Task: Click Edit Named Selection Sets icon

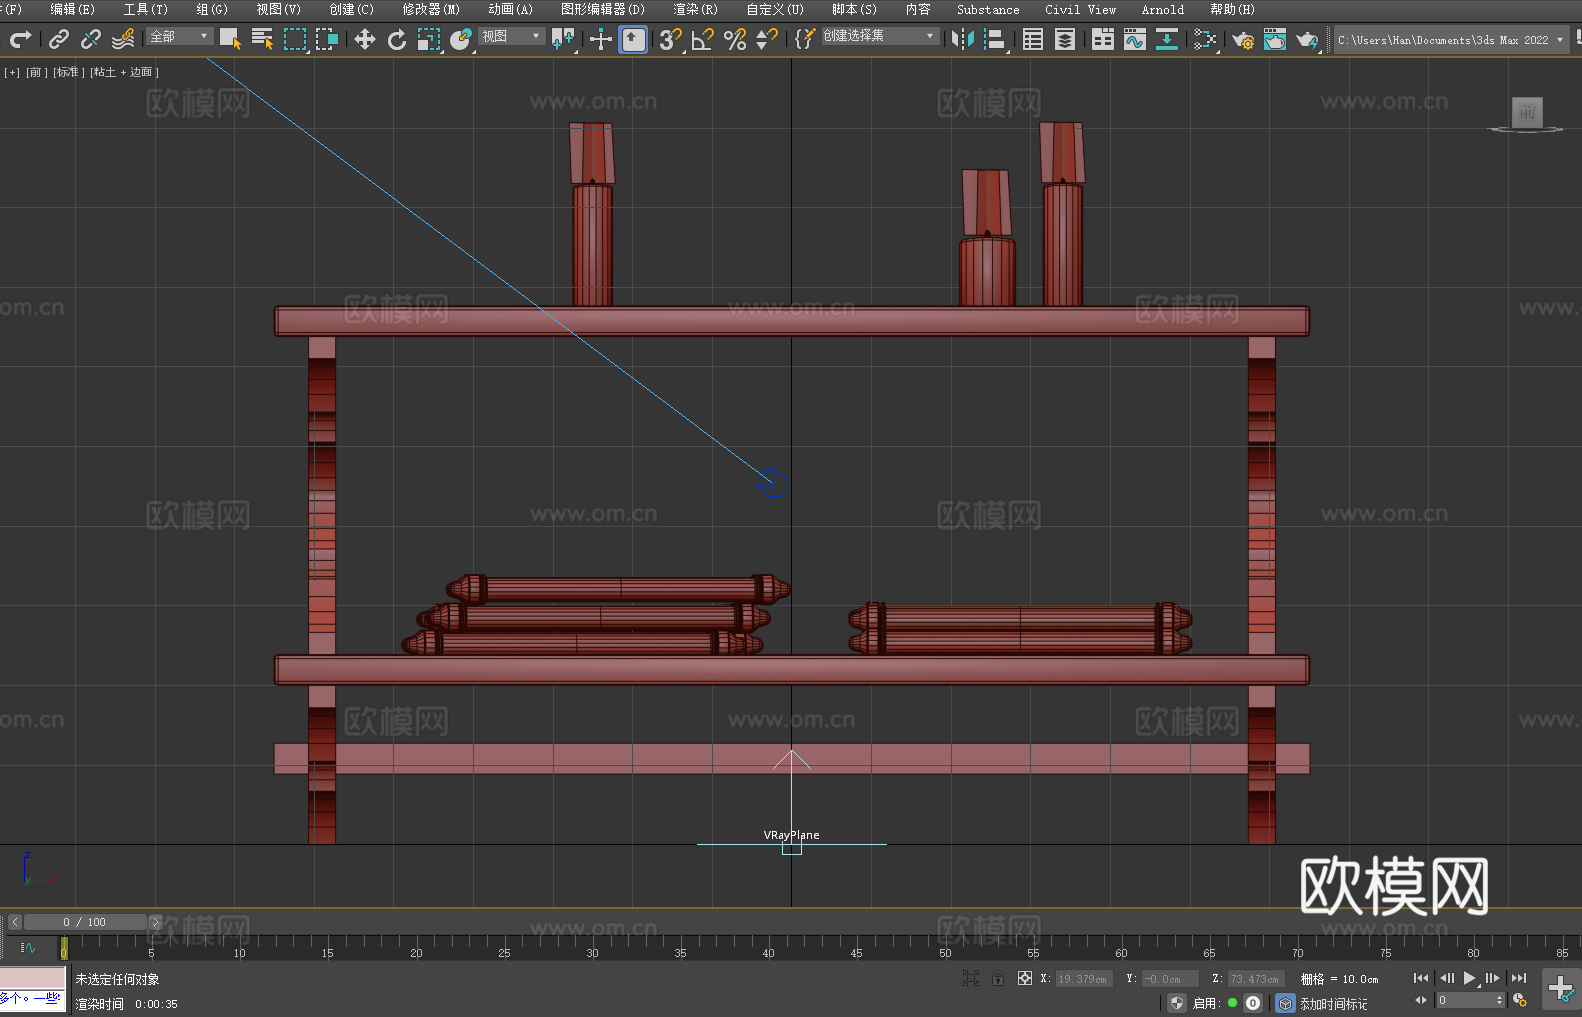Action: tap(805, 39)
